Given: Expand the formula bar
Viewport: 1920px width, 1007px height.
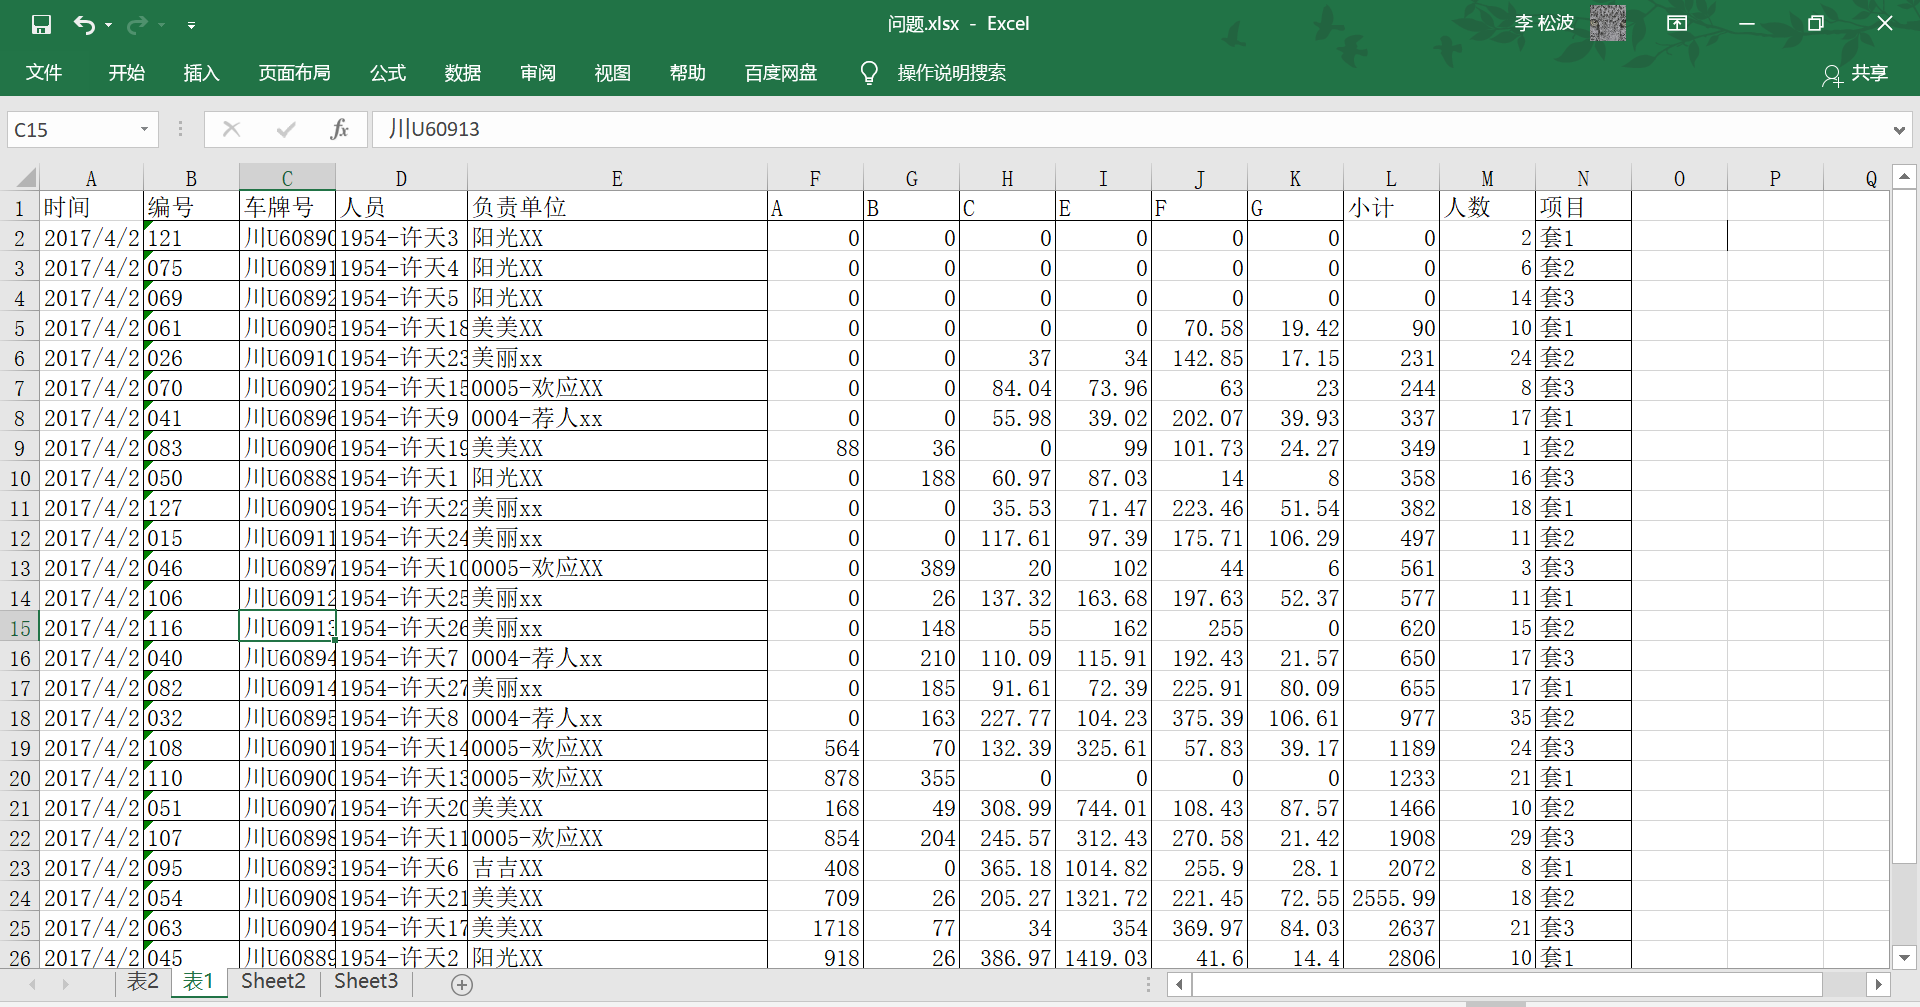Looking at the screenshot, I should (x=1898, y=130).
